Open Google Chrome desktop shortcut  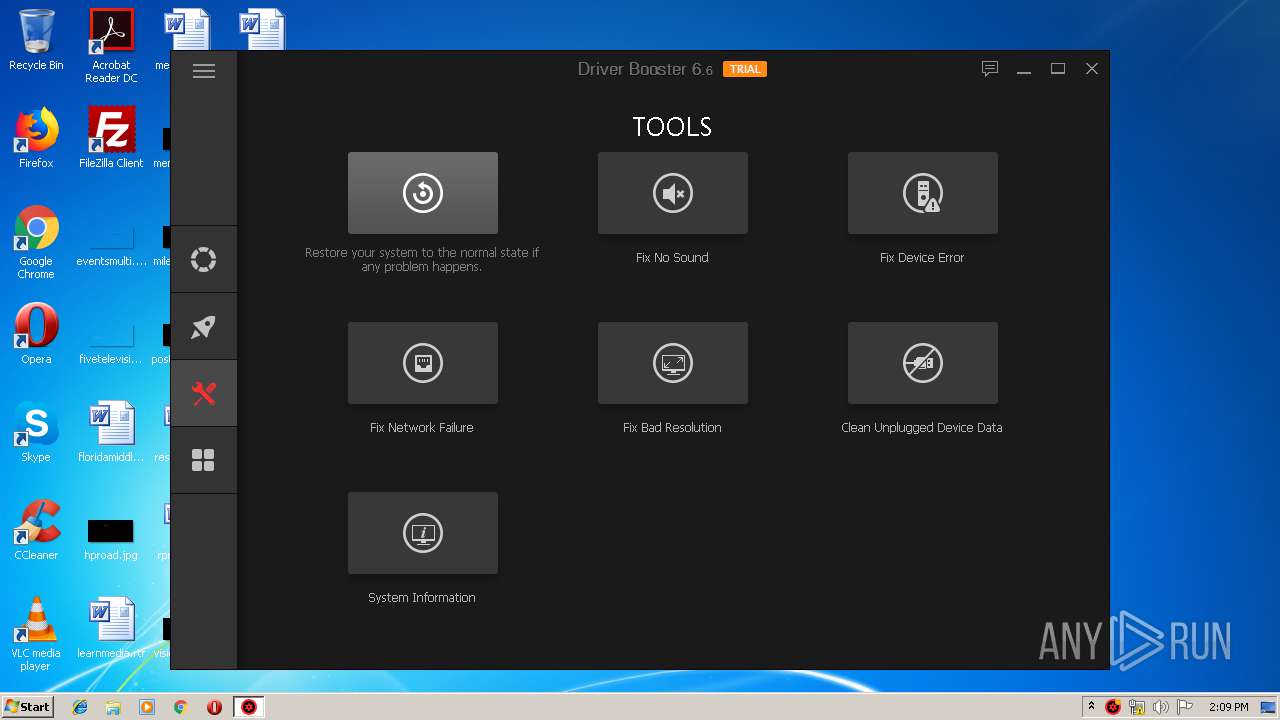click(x=36, y=242)
